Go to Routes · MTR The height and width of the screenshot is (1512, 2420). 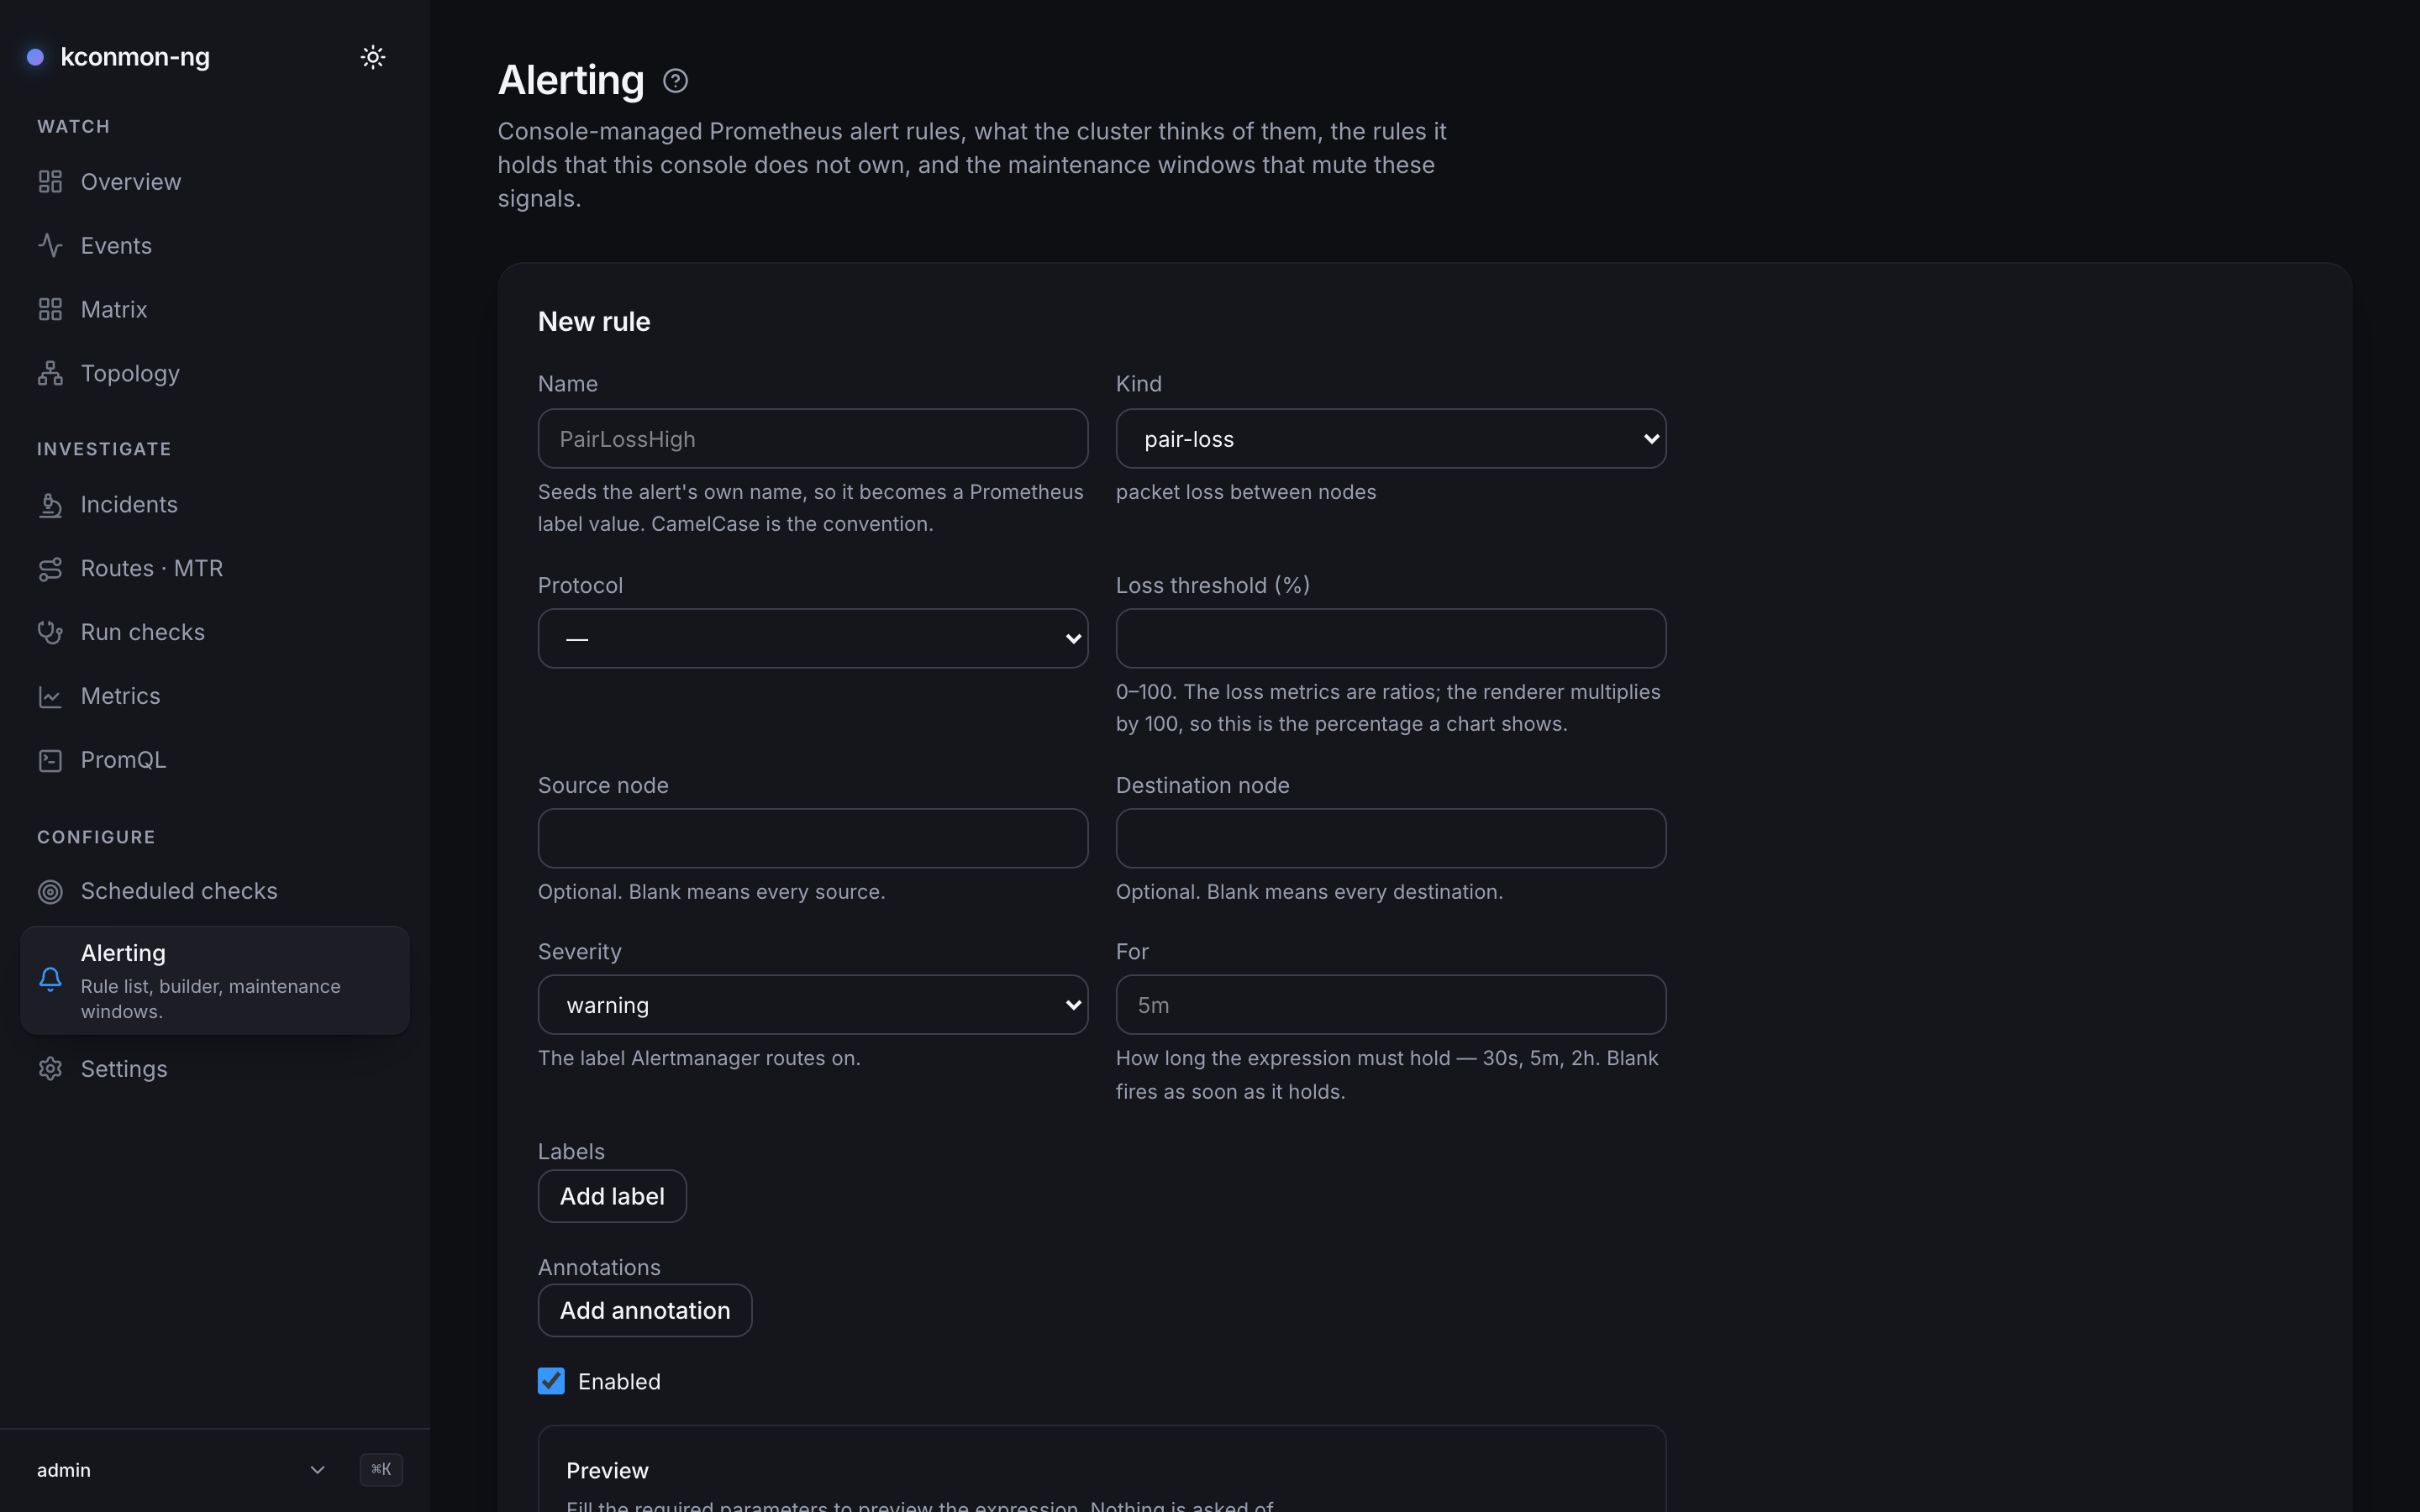tap(215, 569)
